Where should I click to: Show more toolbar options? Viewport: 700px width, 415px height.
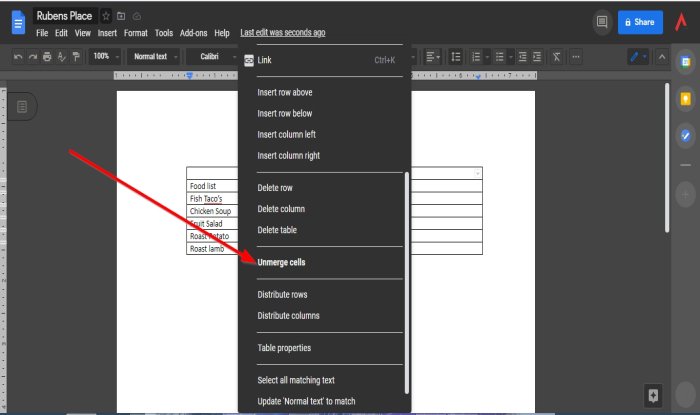click(x=576, y=57)
